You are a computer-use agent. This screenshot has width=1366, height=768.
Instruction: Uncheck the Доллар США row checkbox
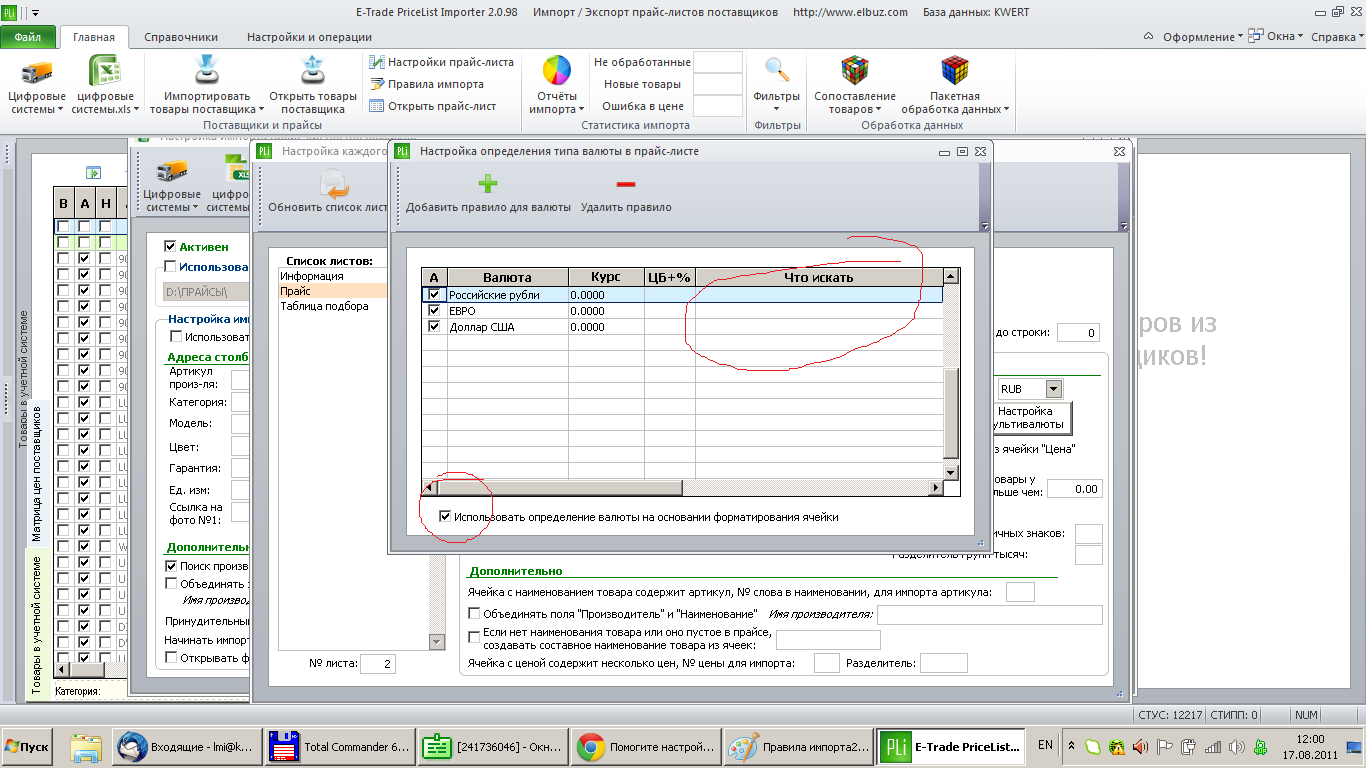click(x=434, y=327)
